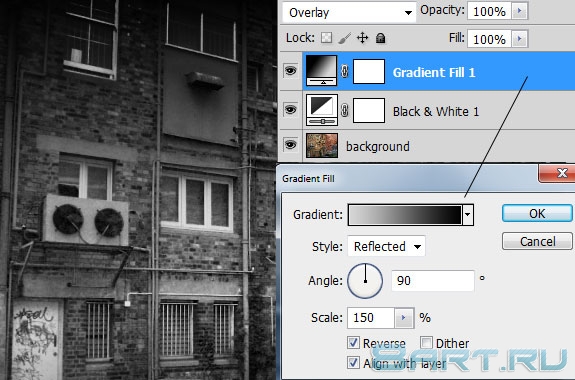
Task: Open the gradient picker arrow
Action: (468, 214)
